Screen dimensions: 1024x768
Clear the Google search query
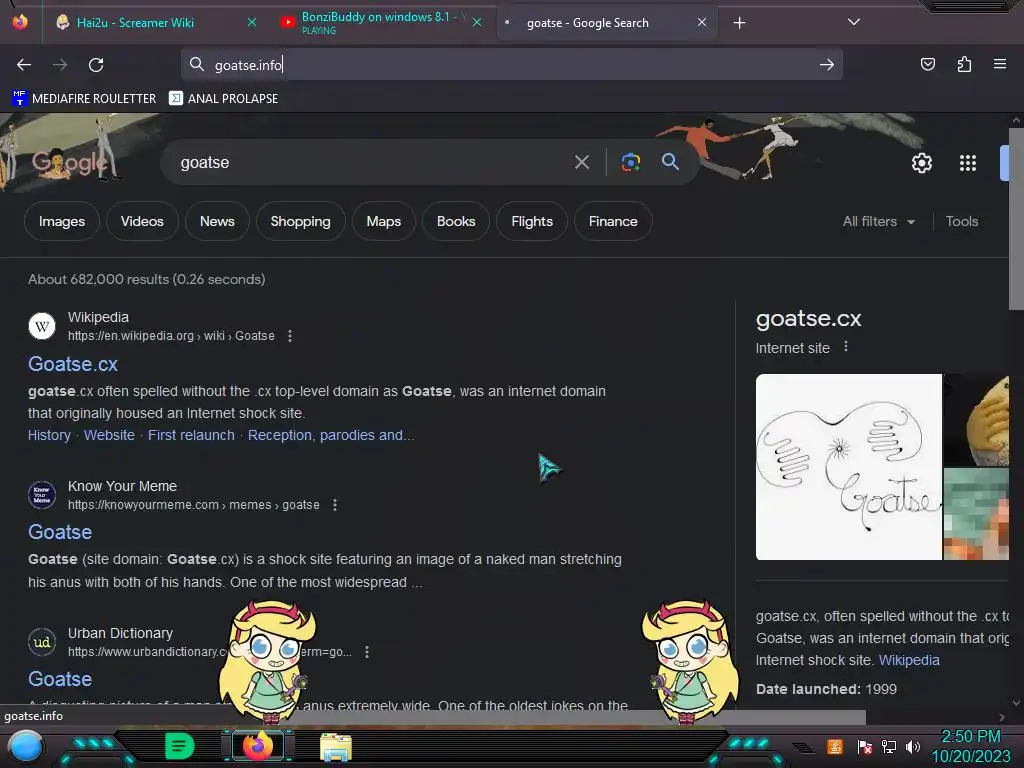pos(581,163)
